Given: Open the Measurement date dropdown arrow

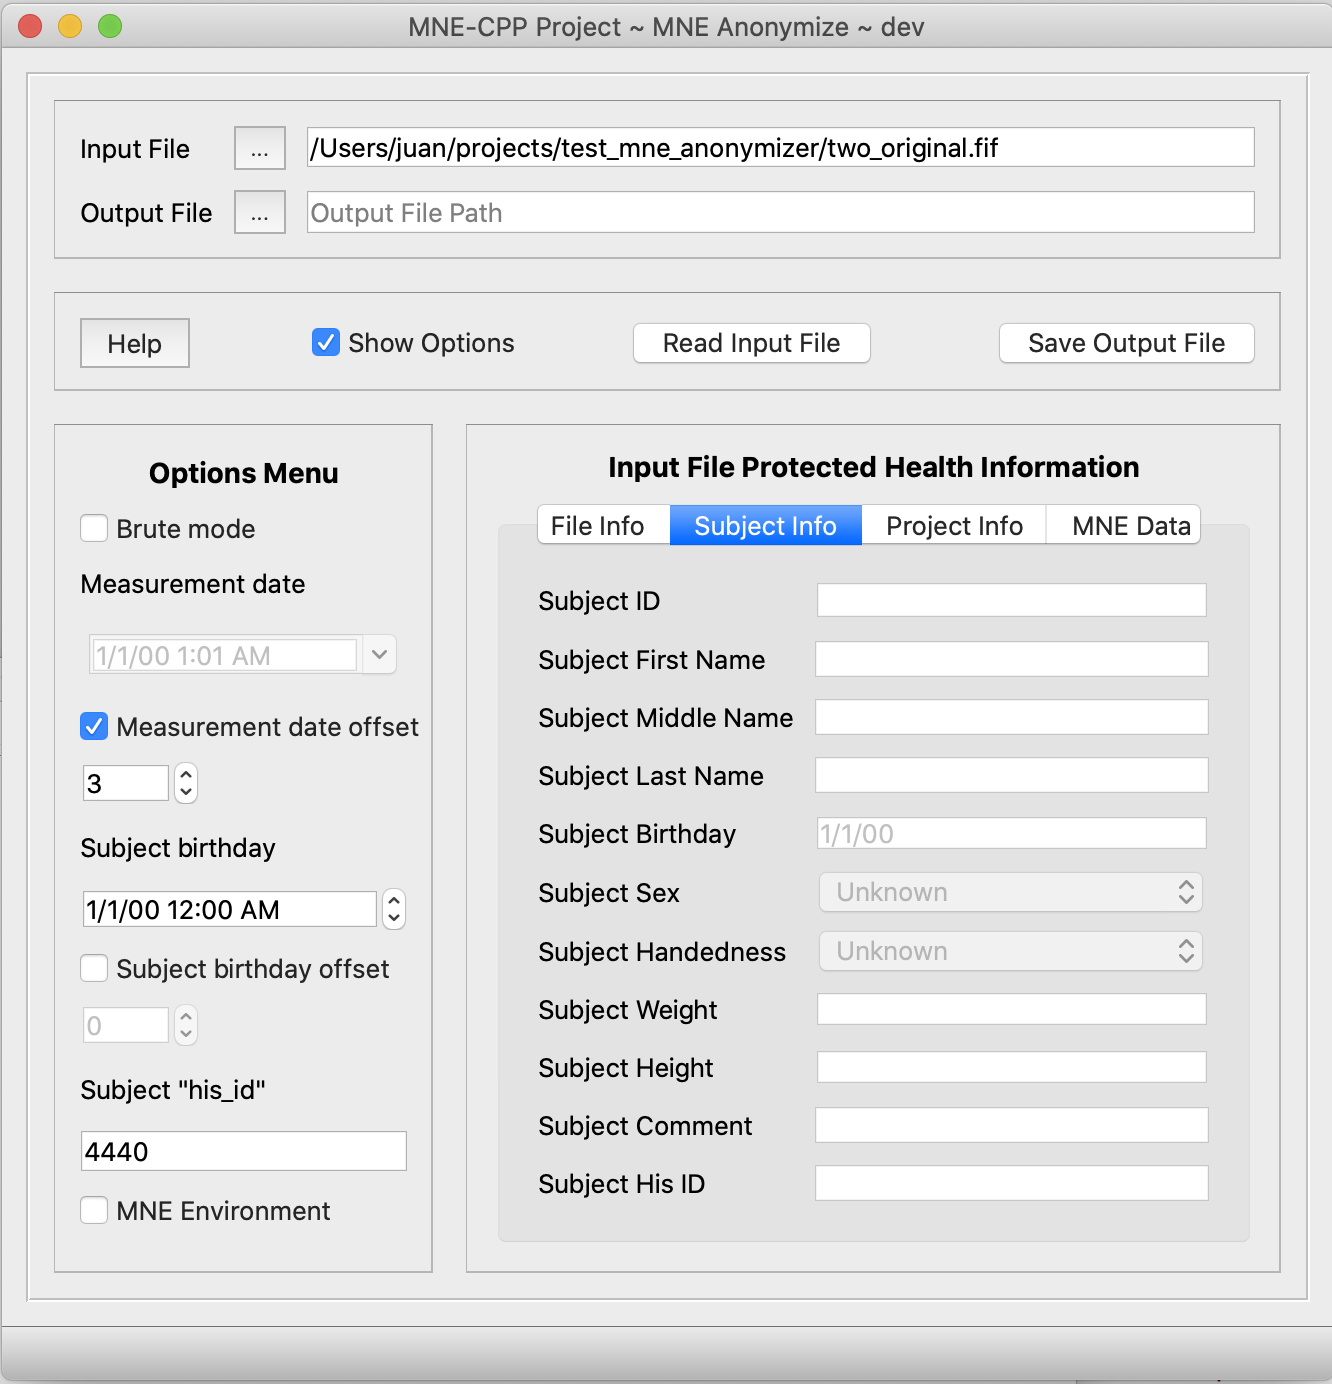Looking at the screenshot, I should point(379,655).
